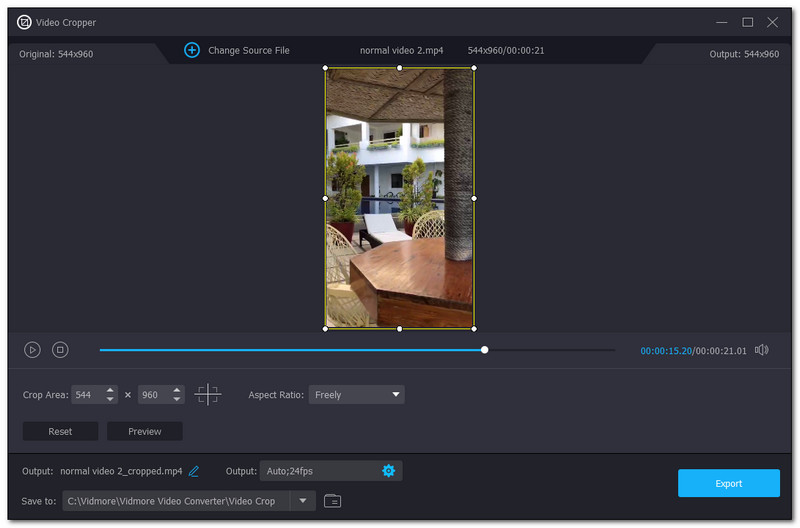
Task: Click the bottom-right crop handle
Action: (x=474, y=329)
